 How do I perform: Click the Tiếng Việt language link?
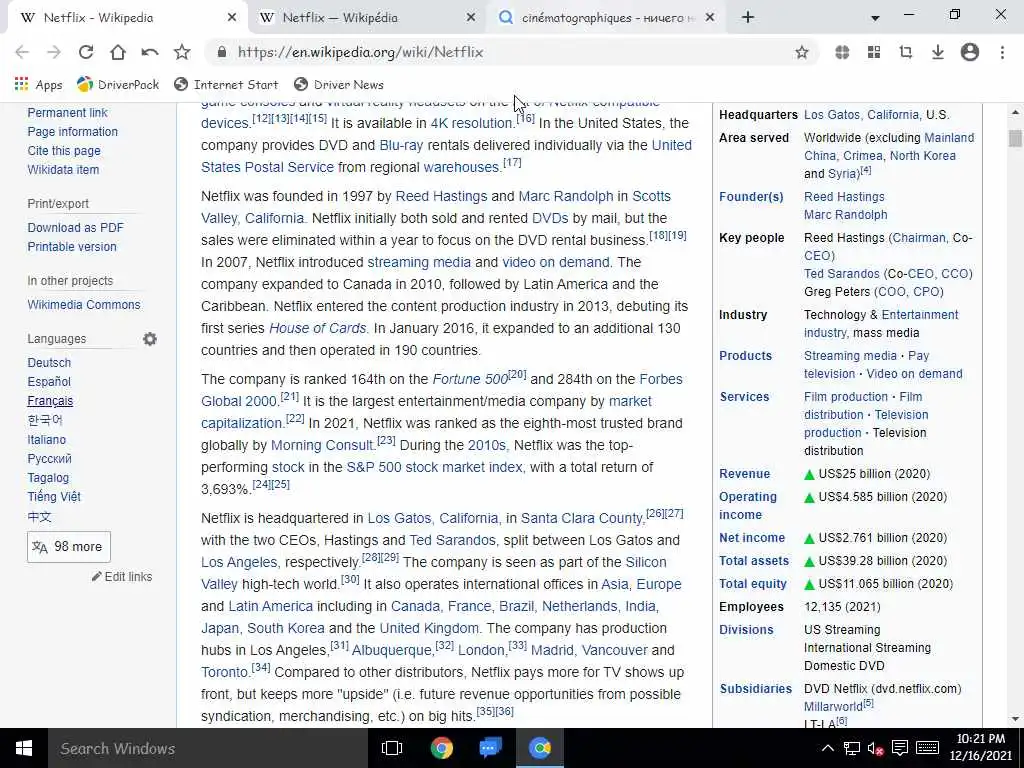54,496
